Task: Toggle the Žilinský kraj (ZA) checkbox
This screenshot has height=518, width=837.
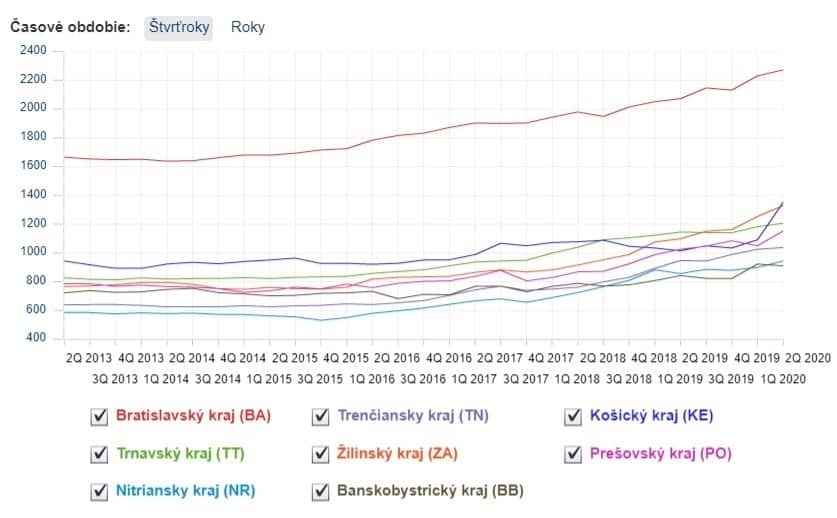Action: click(x=321, y=454)
